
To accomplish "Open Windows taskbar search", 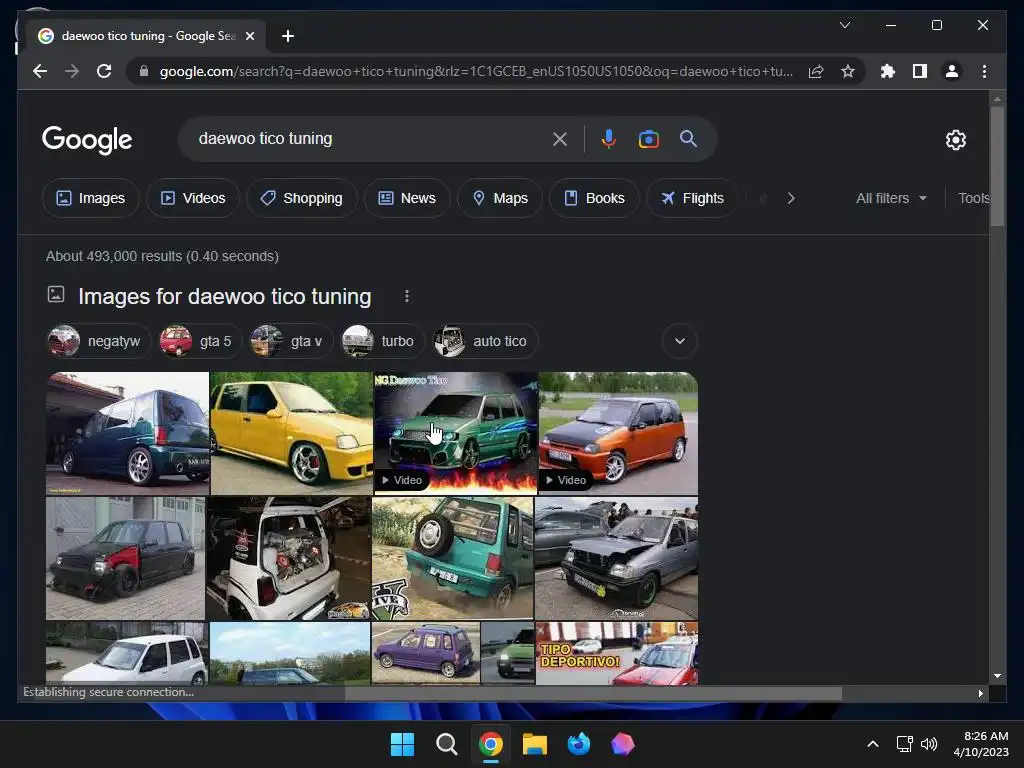I will 447,744.
